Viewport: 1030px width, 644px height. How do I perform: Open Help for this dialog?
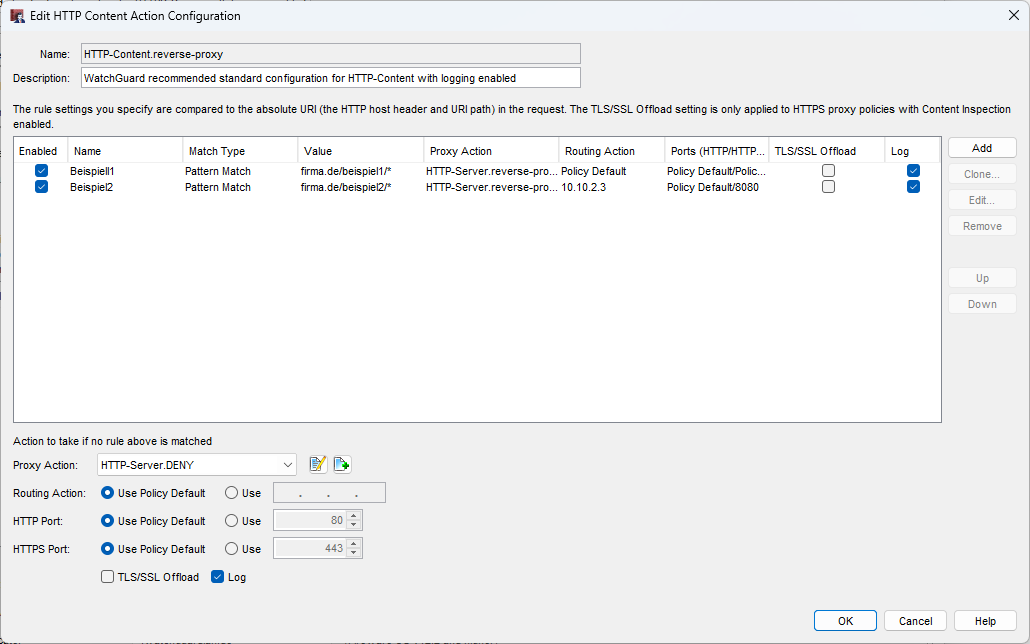coord(985,621)
